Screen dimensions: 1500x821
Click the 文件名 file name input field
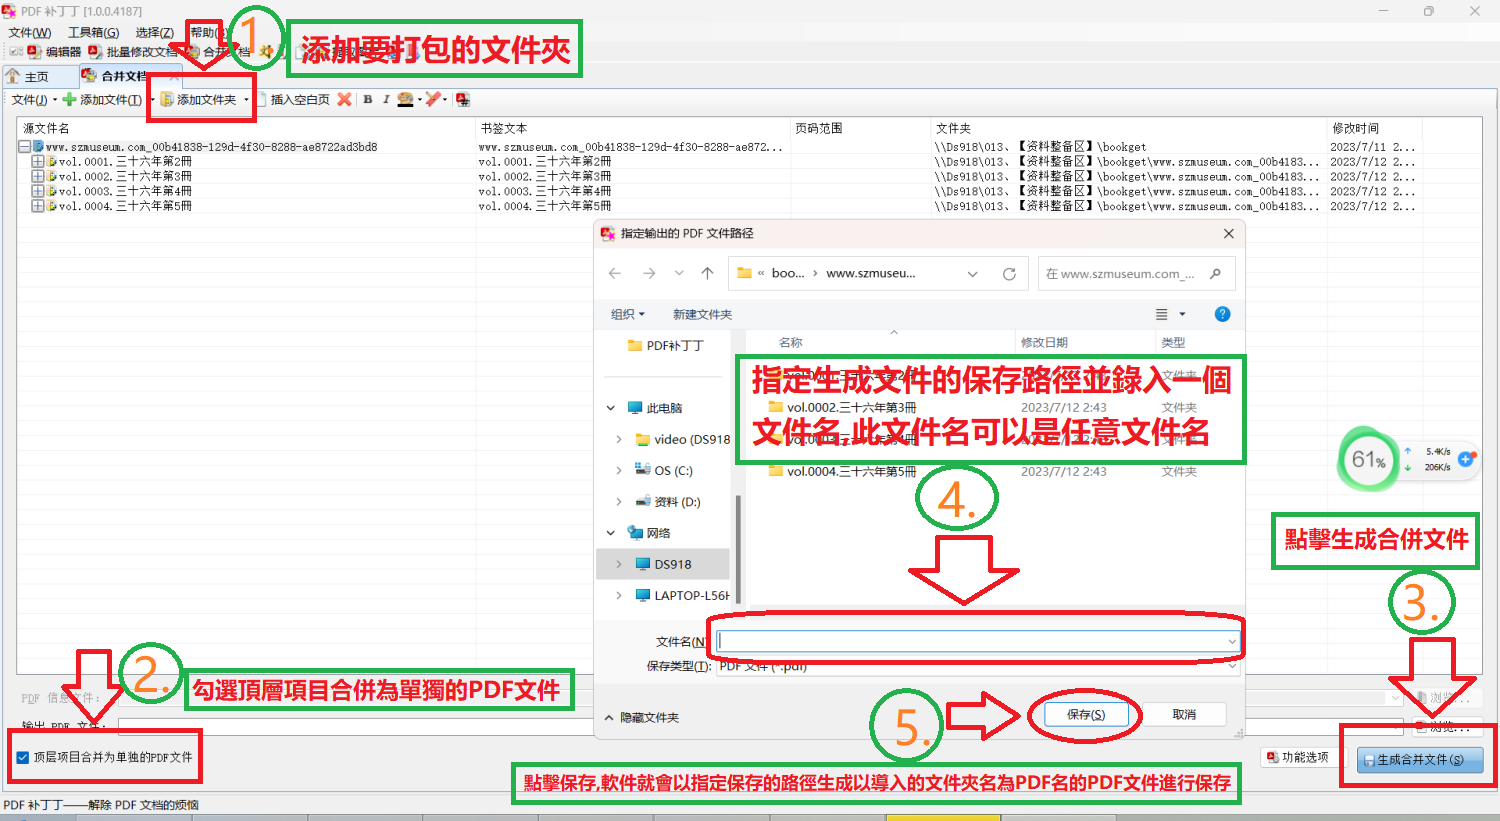click(978, 641)
